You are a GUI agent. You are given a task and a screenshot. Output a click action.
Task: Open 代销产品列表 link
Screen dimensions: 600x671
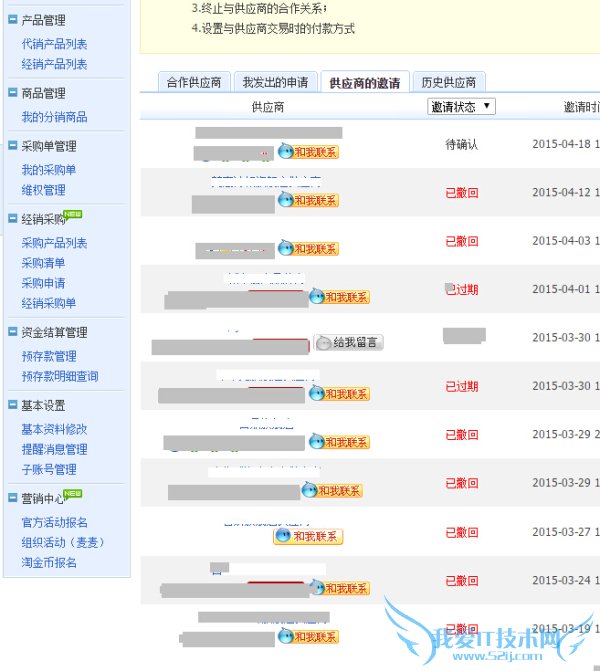54,44
